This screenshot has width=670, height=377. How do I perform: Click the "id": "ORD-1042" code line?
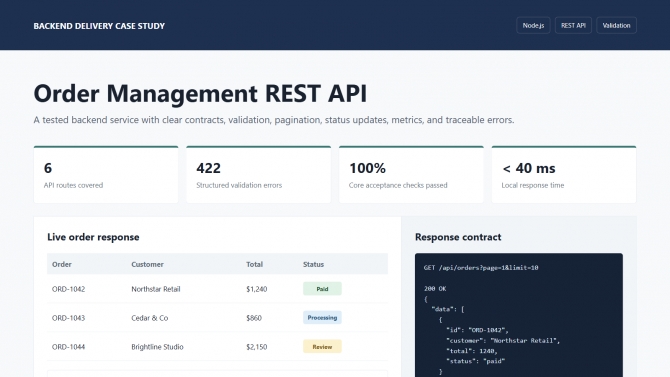coord(477,330)
